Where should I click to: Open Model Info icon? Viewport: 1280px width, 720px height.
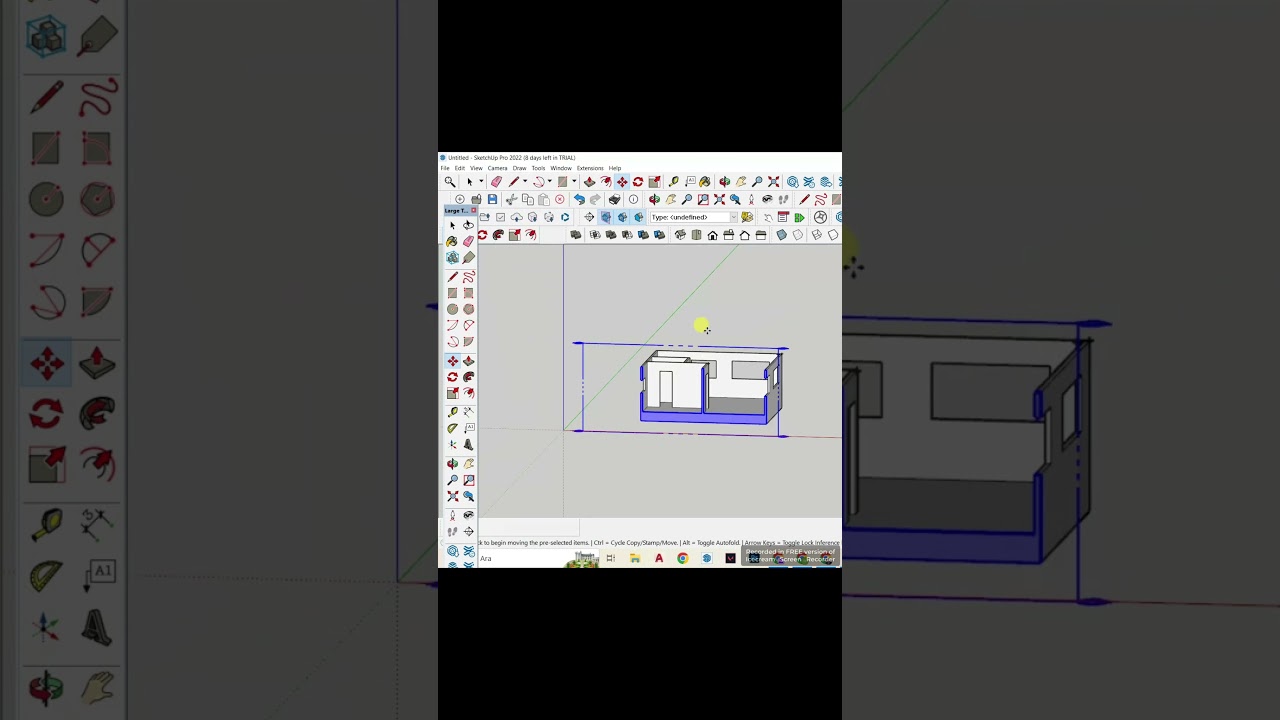click(x=634, y=199)
